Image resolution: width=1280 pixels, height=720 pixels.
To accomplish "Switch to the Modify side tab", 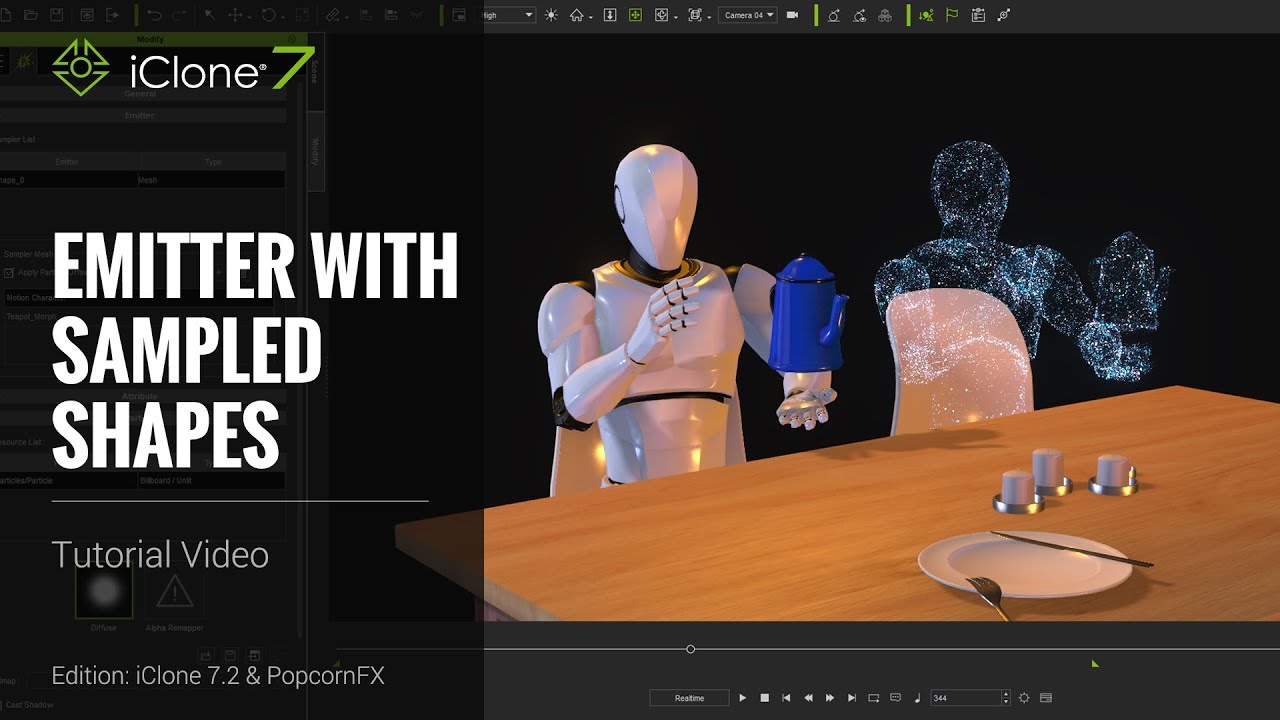I will [315, 152].
